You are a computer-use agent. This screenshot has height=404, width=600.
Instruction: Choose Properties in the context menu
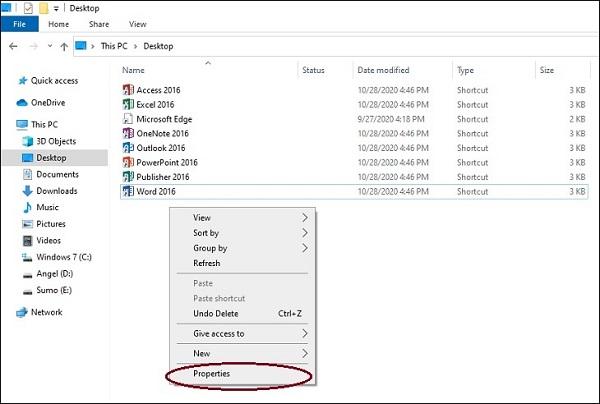point(212,373)
